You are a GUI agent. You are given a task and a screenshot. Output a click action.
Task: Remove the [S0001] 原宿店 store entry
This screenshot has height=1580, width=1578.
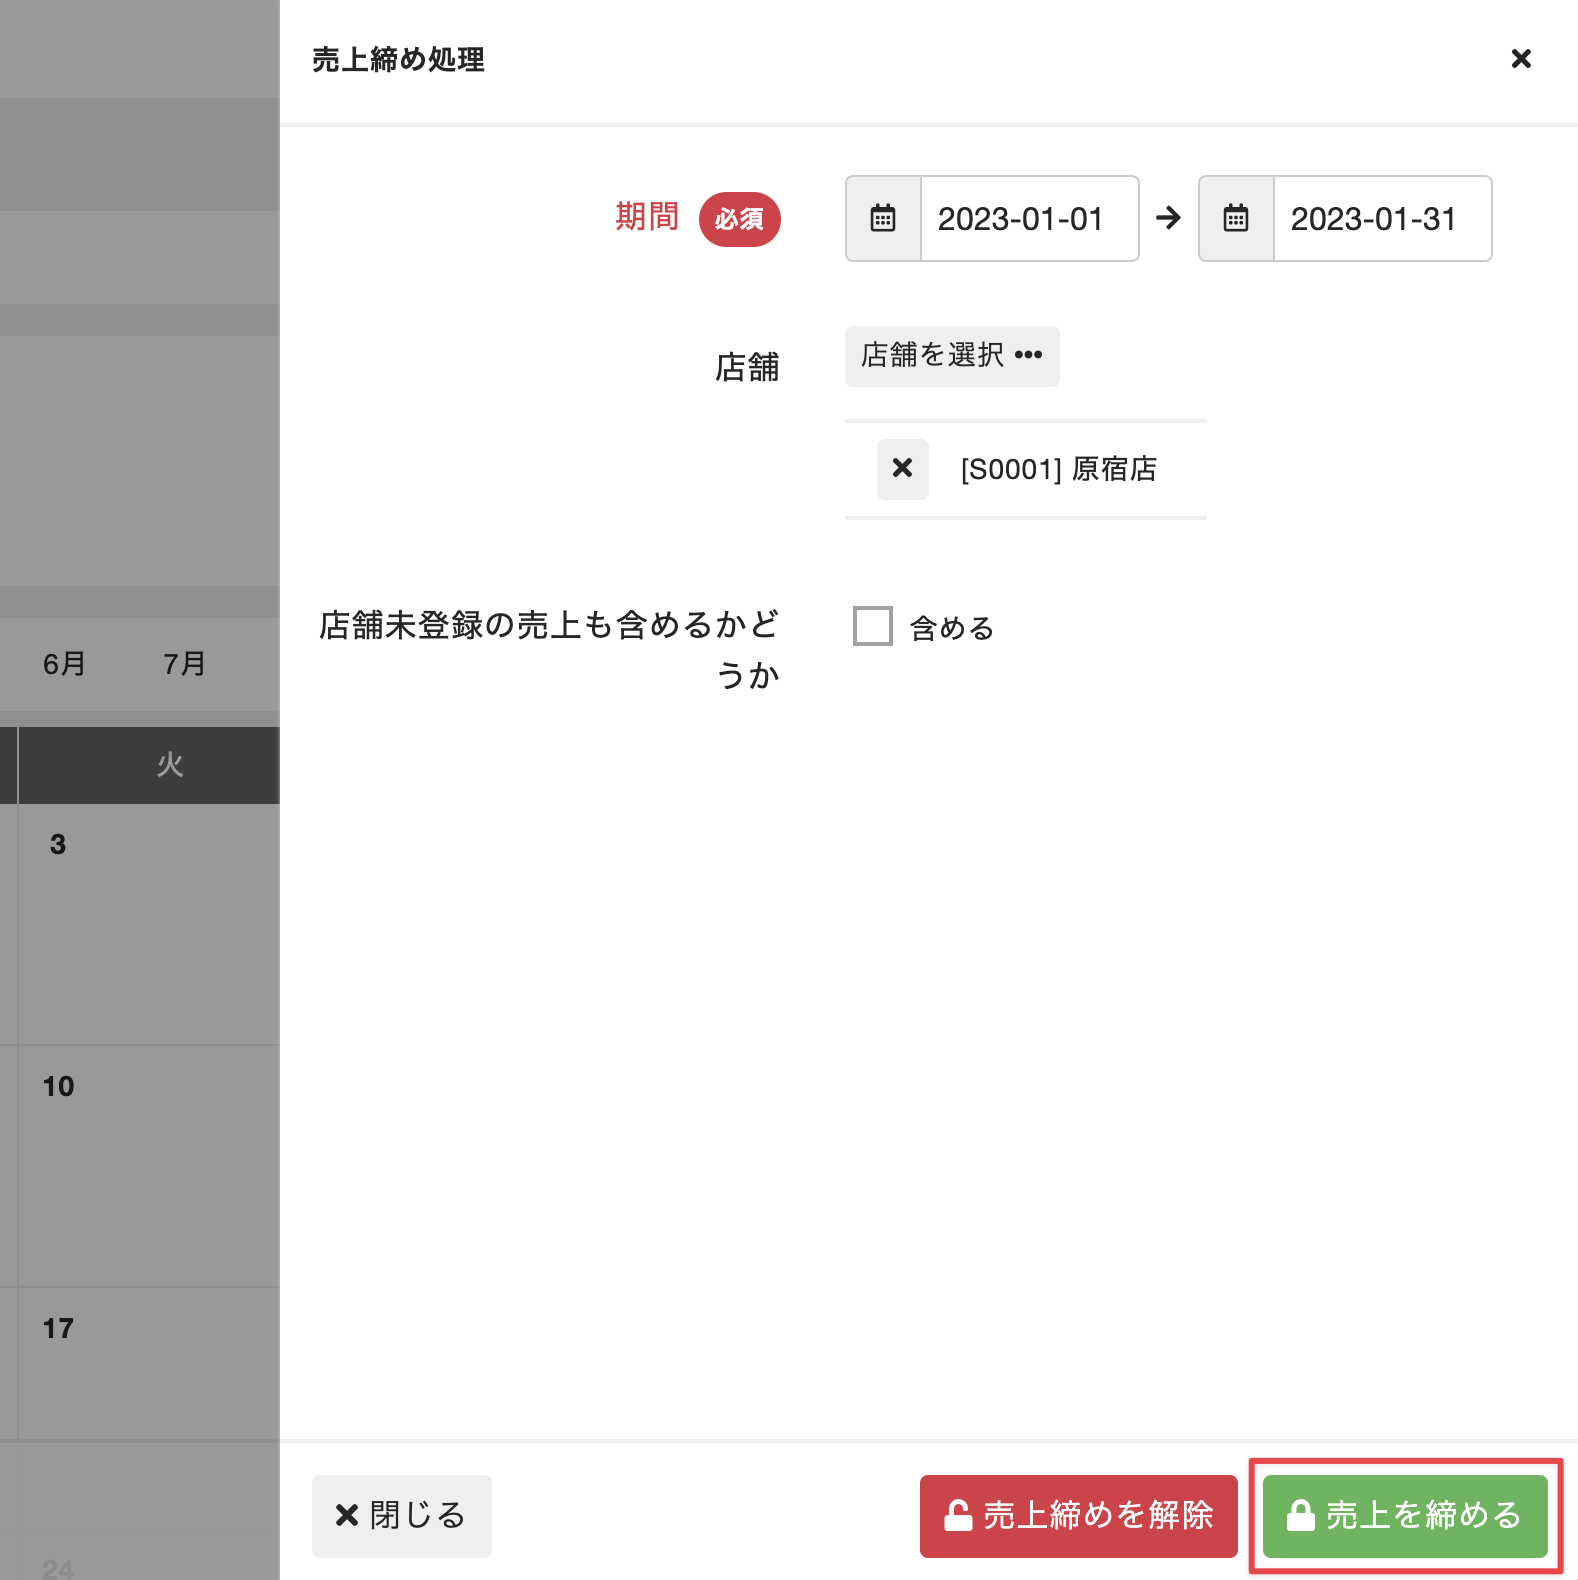pos(902,469)
